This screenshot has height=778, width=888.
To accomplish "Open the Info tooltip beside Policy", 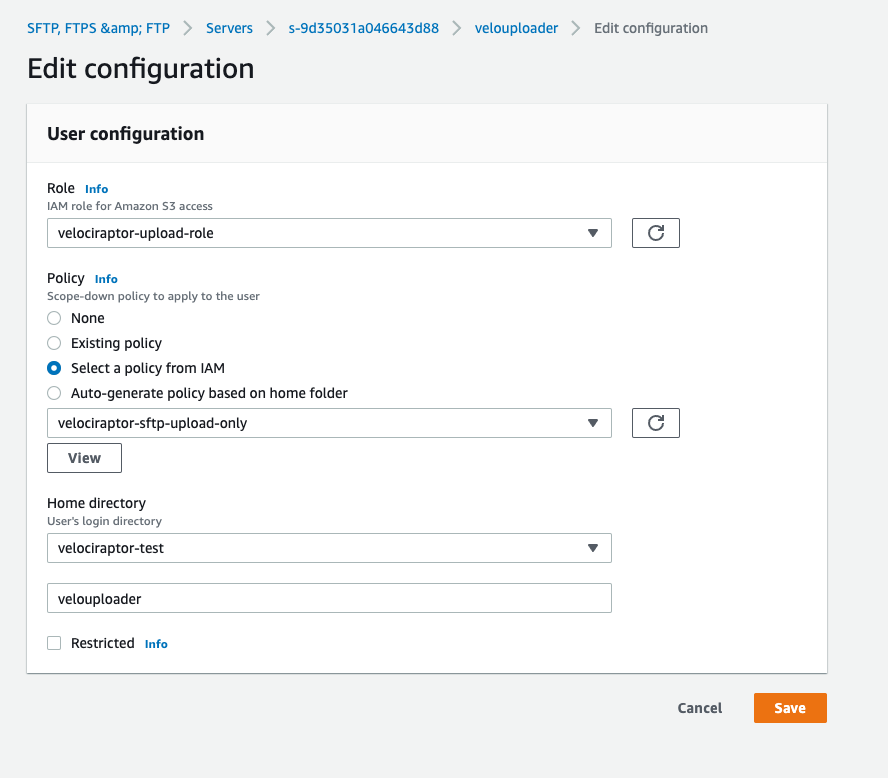I will (x=106, y=279).
